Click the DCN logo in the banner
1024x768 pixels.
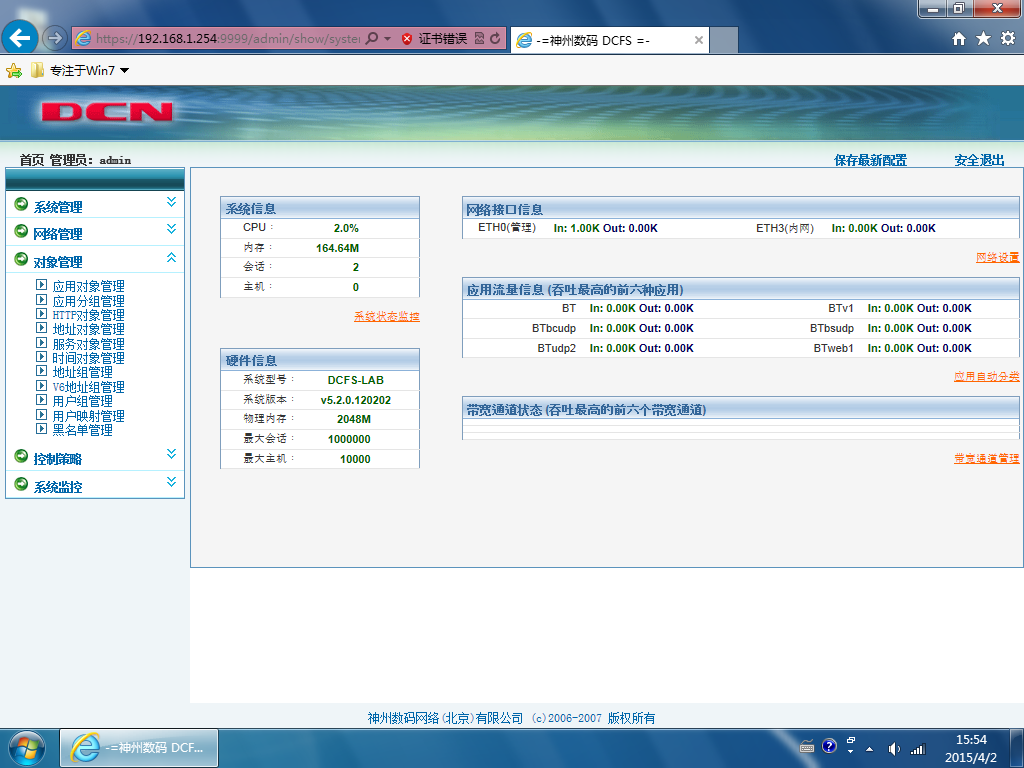[x=106, y=112]
